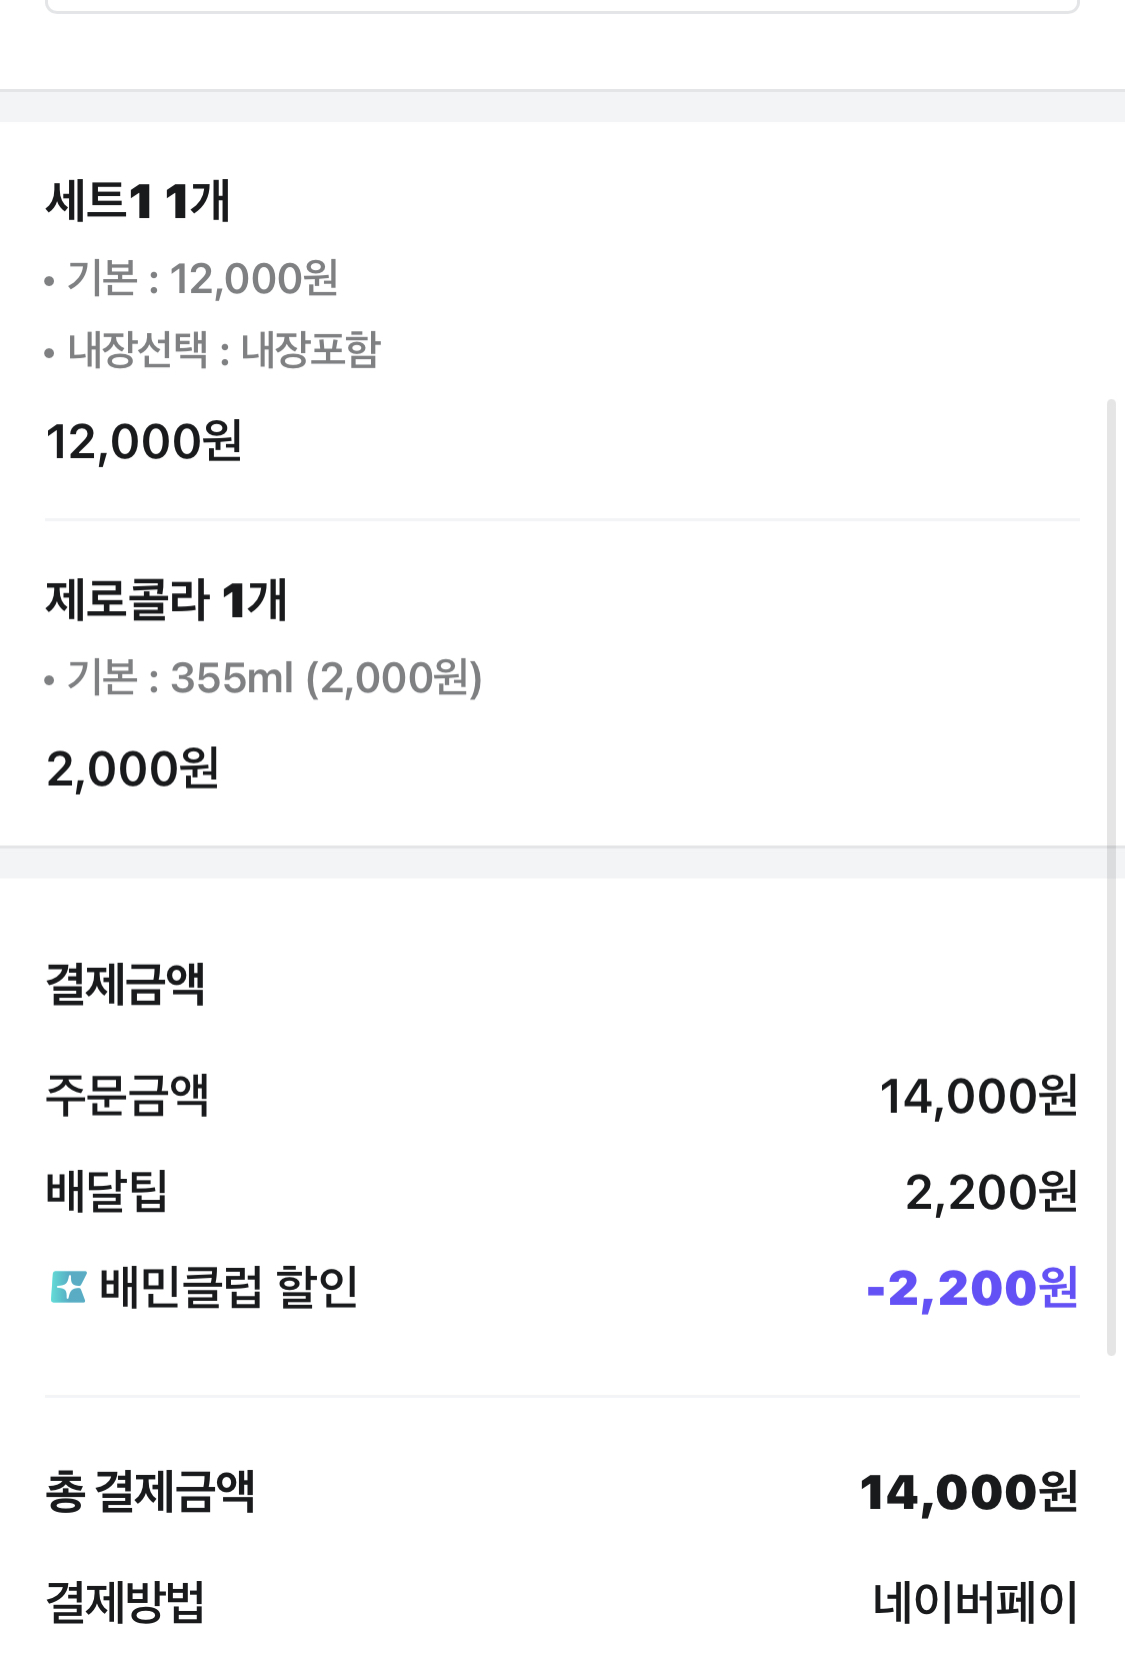Select the 제로콜라 1개 item title
This screenshot has width=1125, height=1665.
coord(167,600)
